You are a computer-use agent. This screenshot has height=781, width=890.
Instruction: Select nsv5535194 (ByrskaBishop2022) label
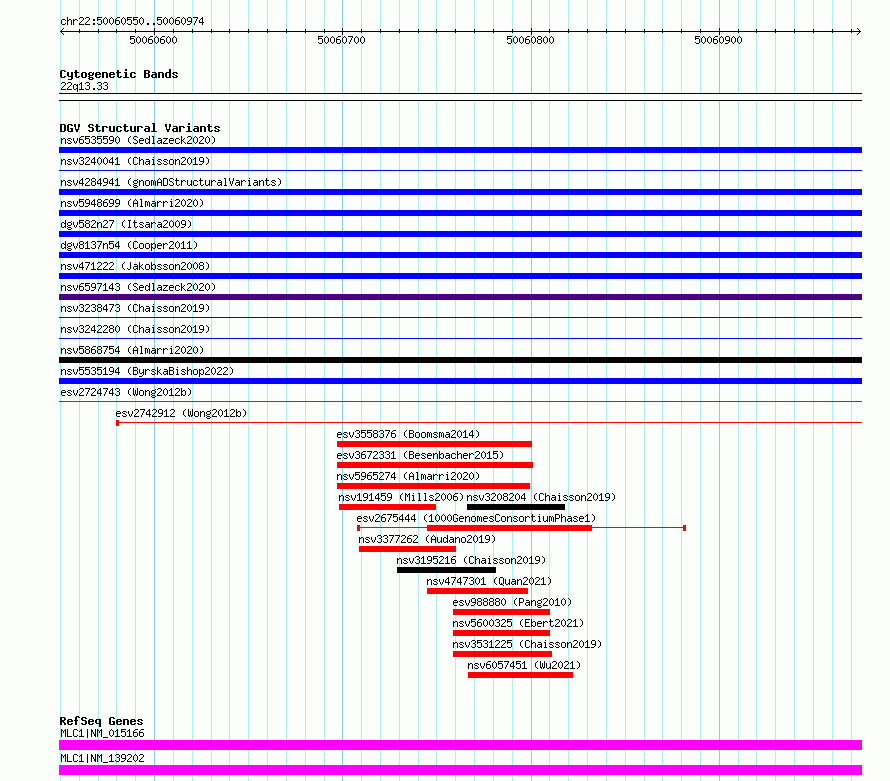click(x=147, y=371)
